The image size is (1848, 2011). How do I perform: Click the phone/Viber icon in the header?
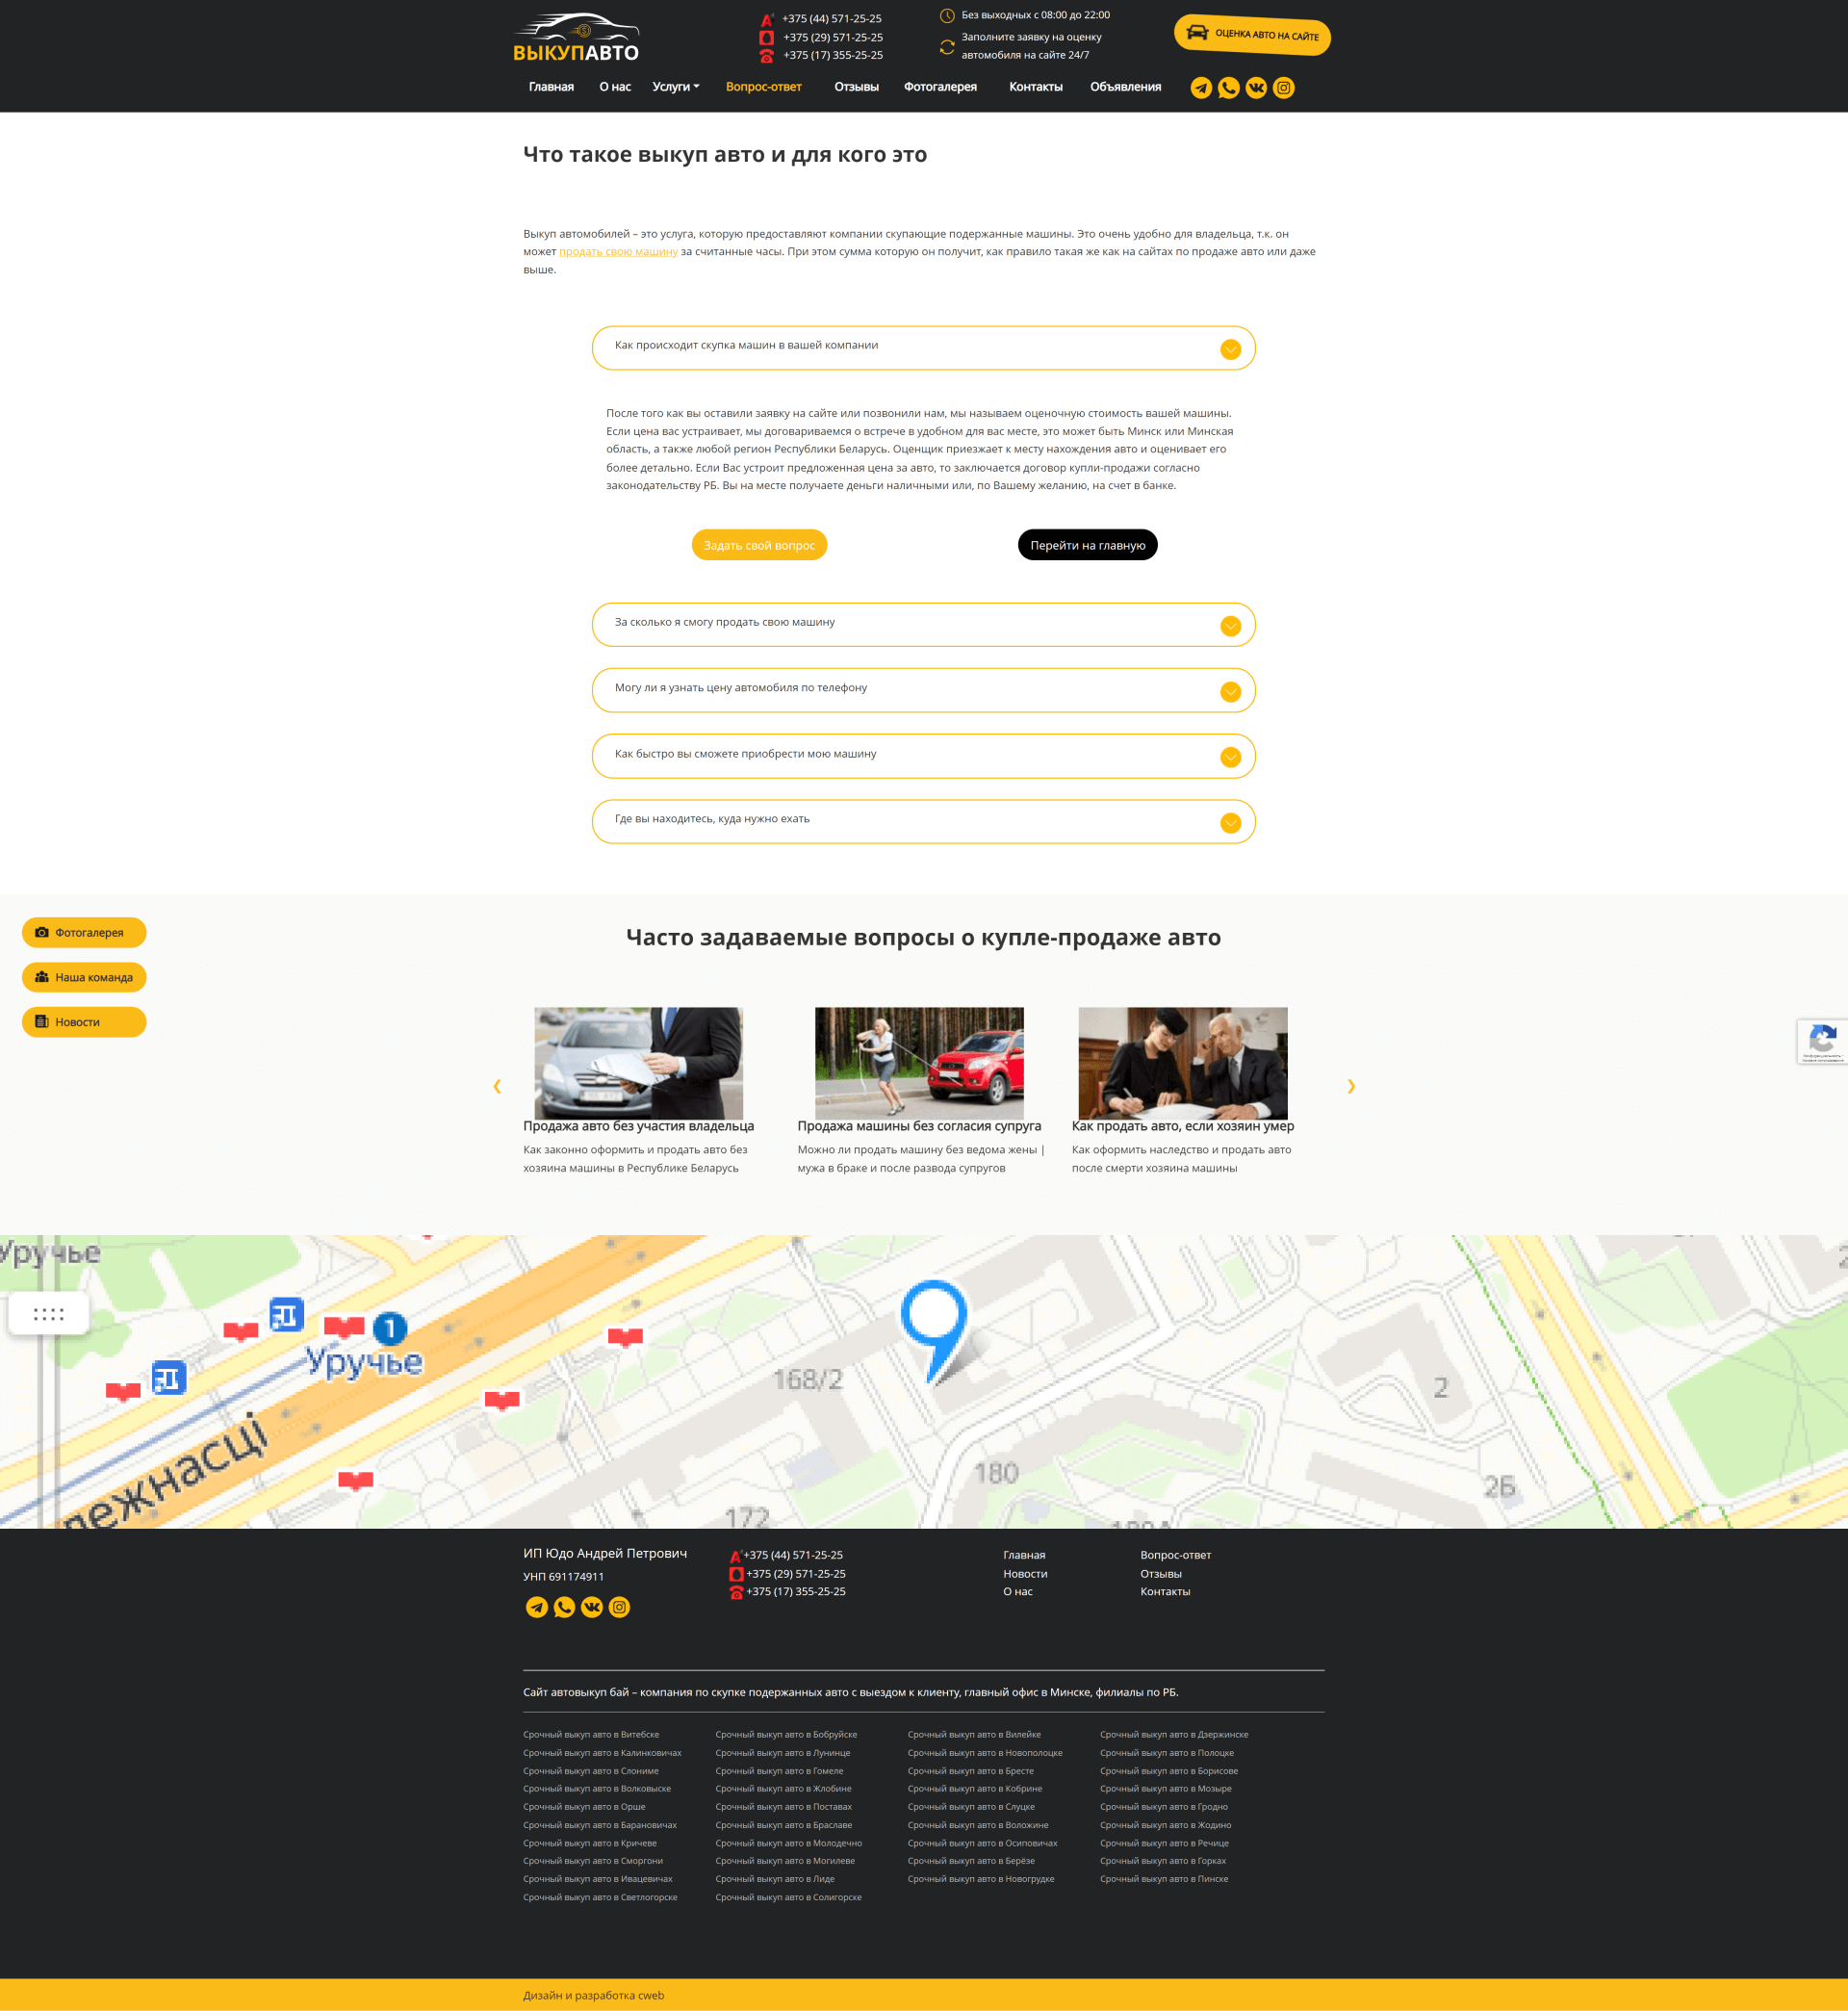point(1228,88)
